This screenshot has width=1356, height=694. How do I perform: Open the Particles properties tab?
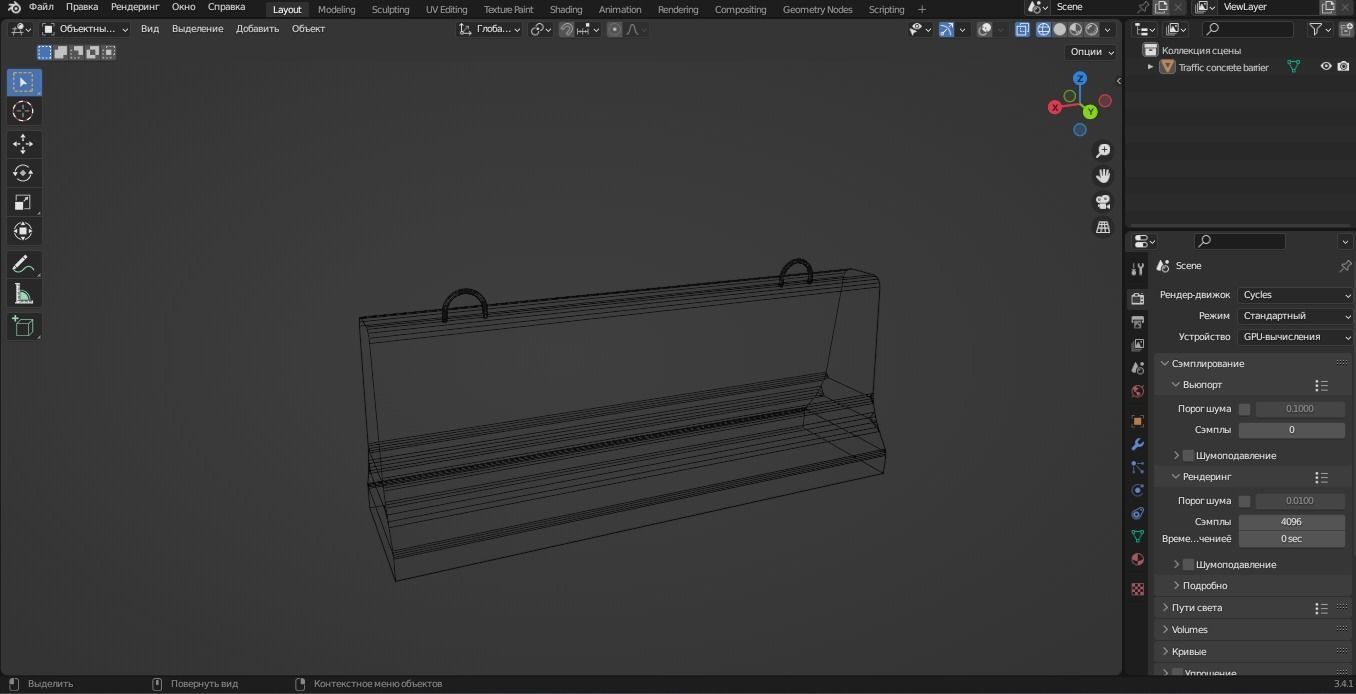coord(1137,467)
